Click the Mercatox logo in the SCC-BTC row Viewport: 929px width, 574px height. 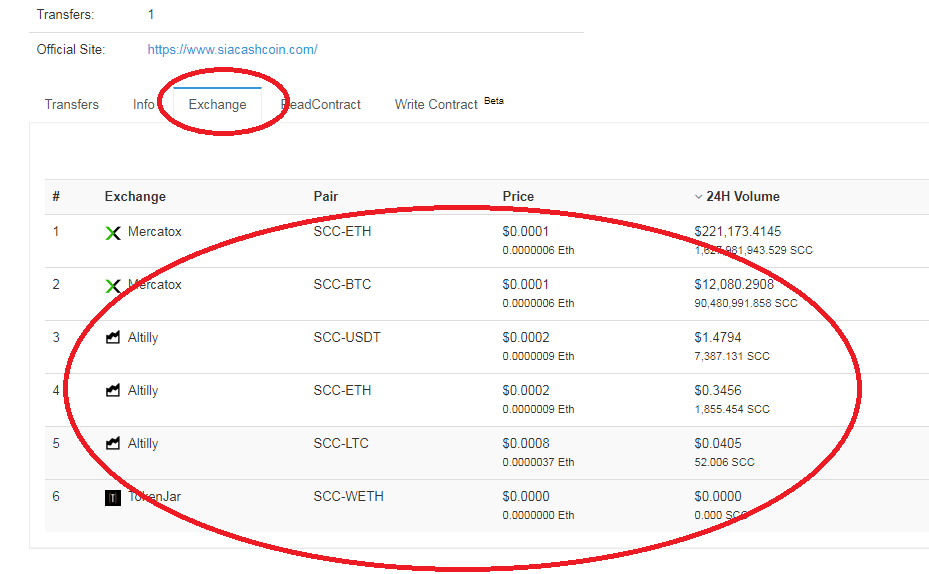(x=113, y=286)
